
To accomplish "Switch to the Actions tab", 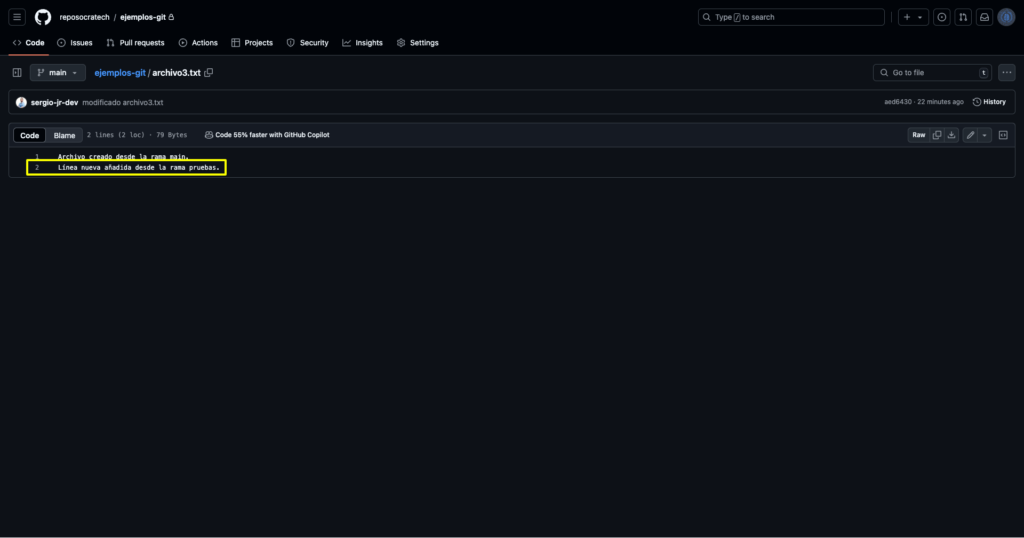I will coord(198,42).
